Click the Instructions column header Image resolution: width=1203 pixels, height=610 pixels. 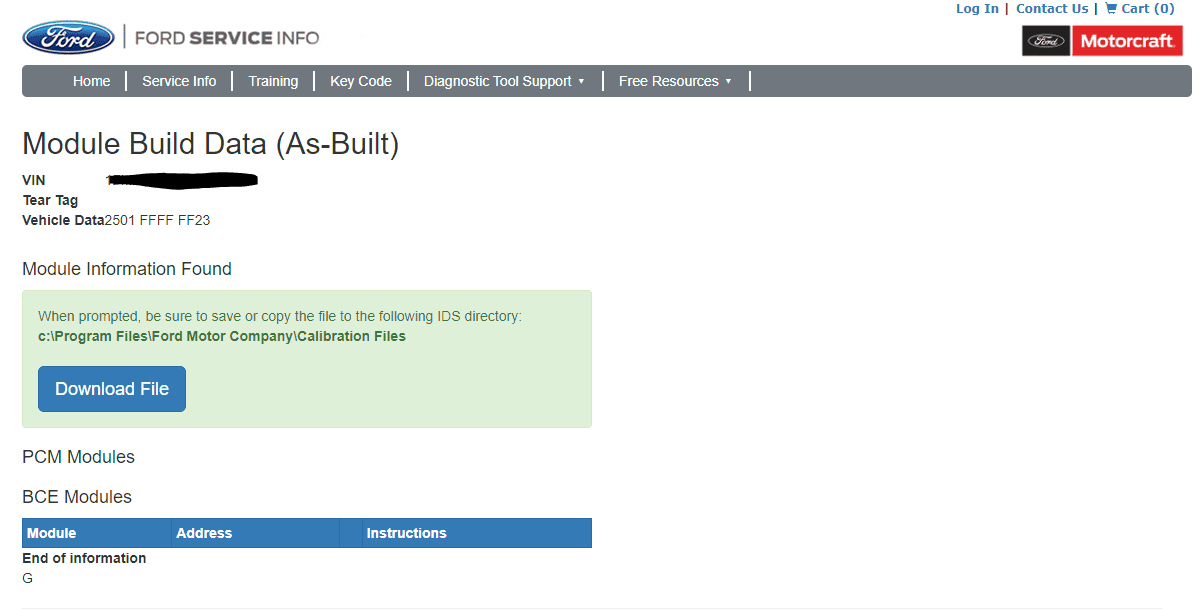point(477,533)
